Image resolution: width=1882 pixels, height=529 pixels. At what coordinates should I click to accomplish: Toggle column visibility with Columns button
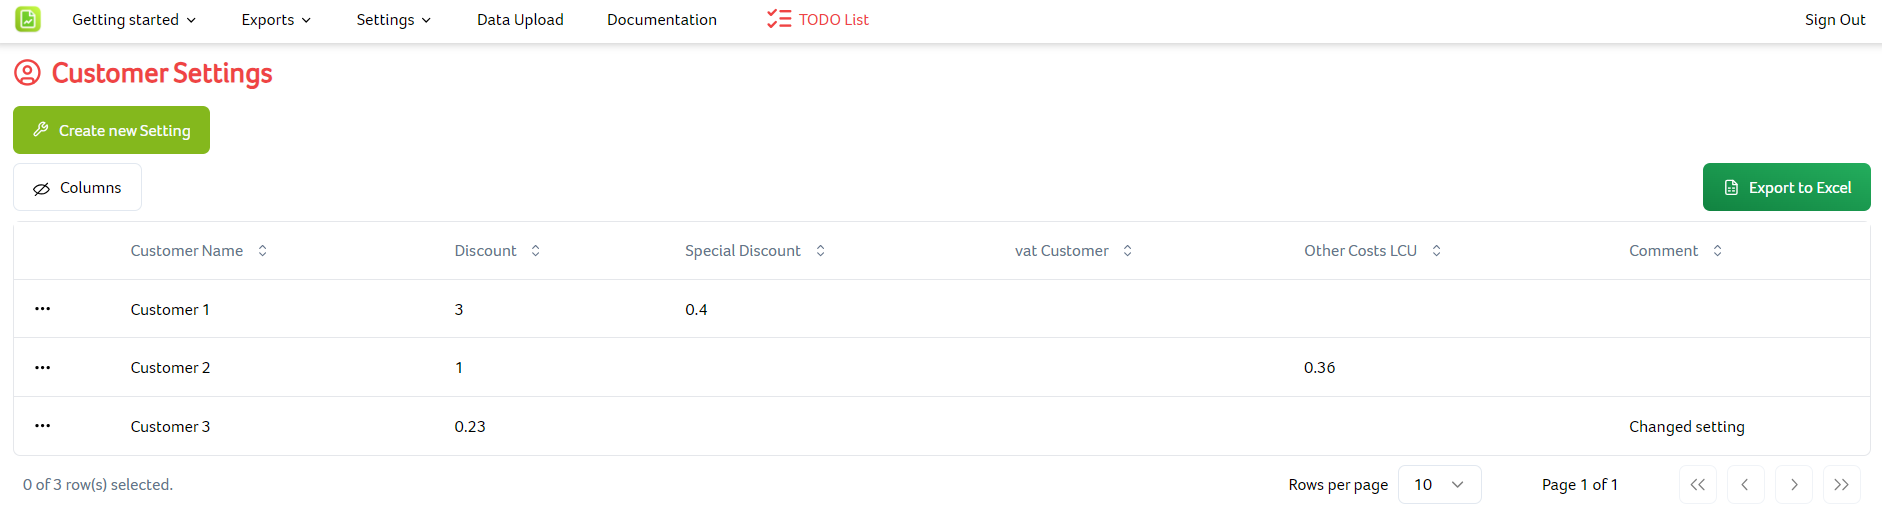(x=77, y=188)
